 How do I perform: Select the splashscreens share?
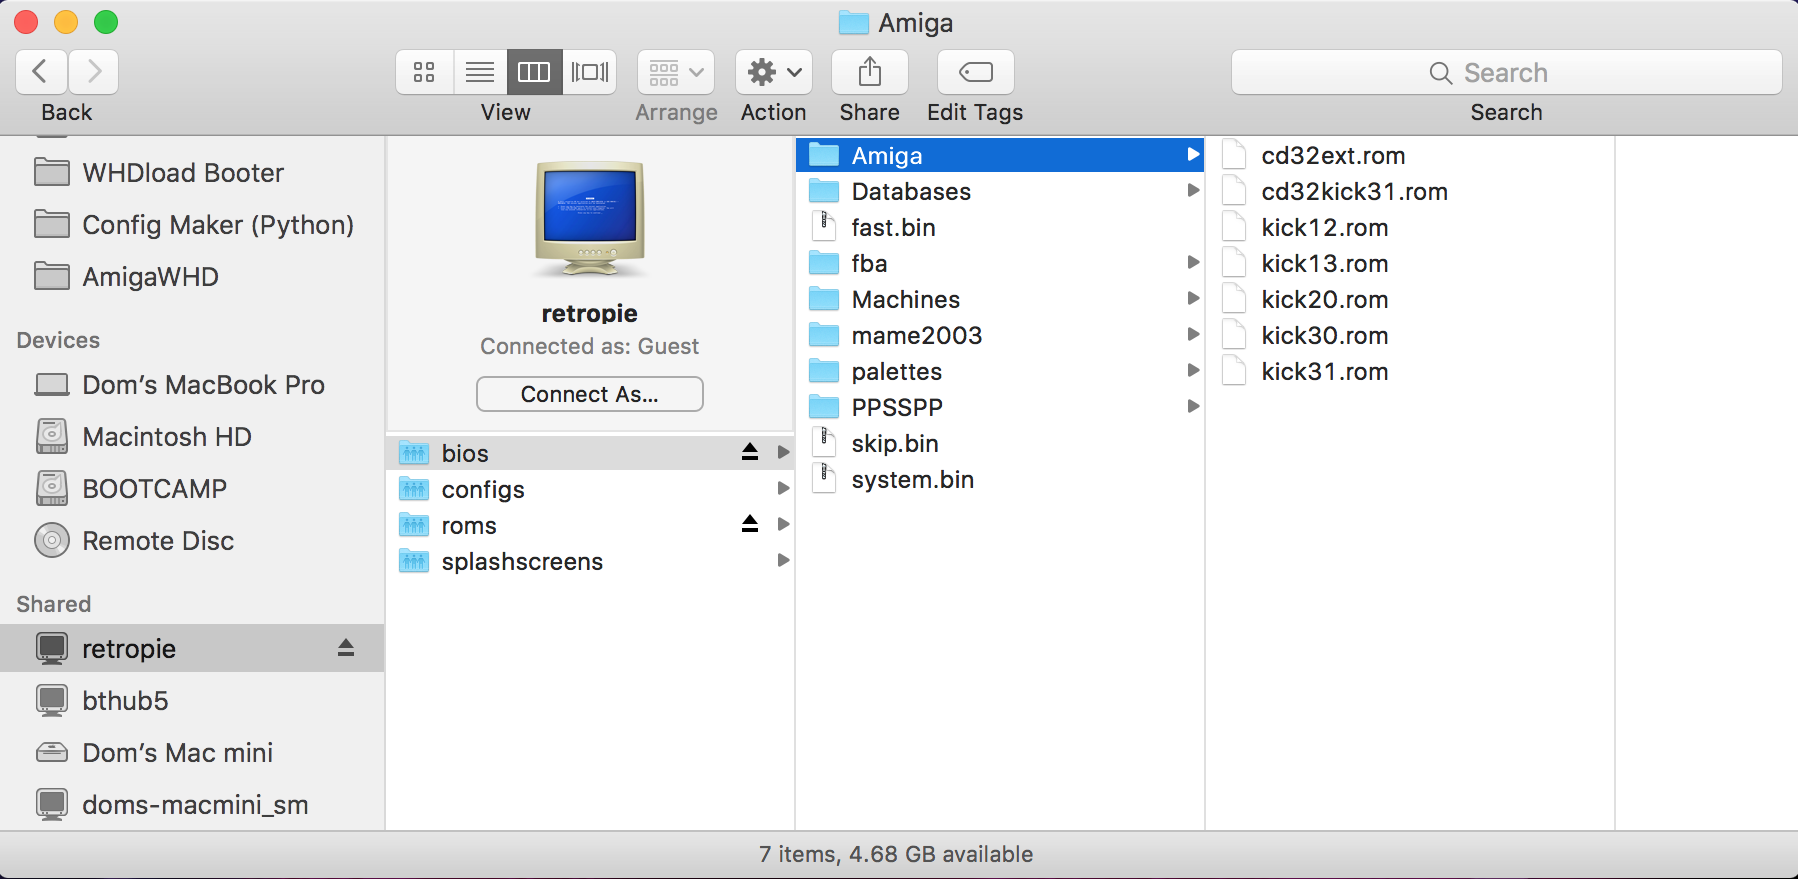[590, 561]
